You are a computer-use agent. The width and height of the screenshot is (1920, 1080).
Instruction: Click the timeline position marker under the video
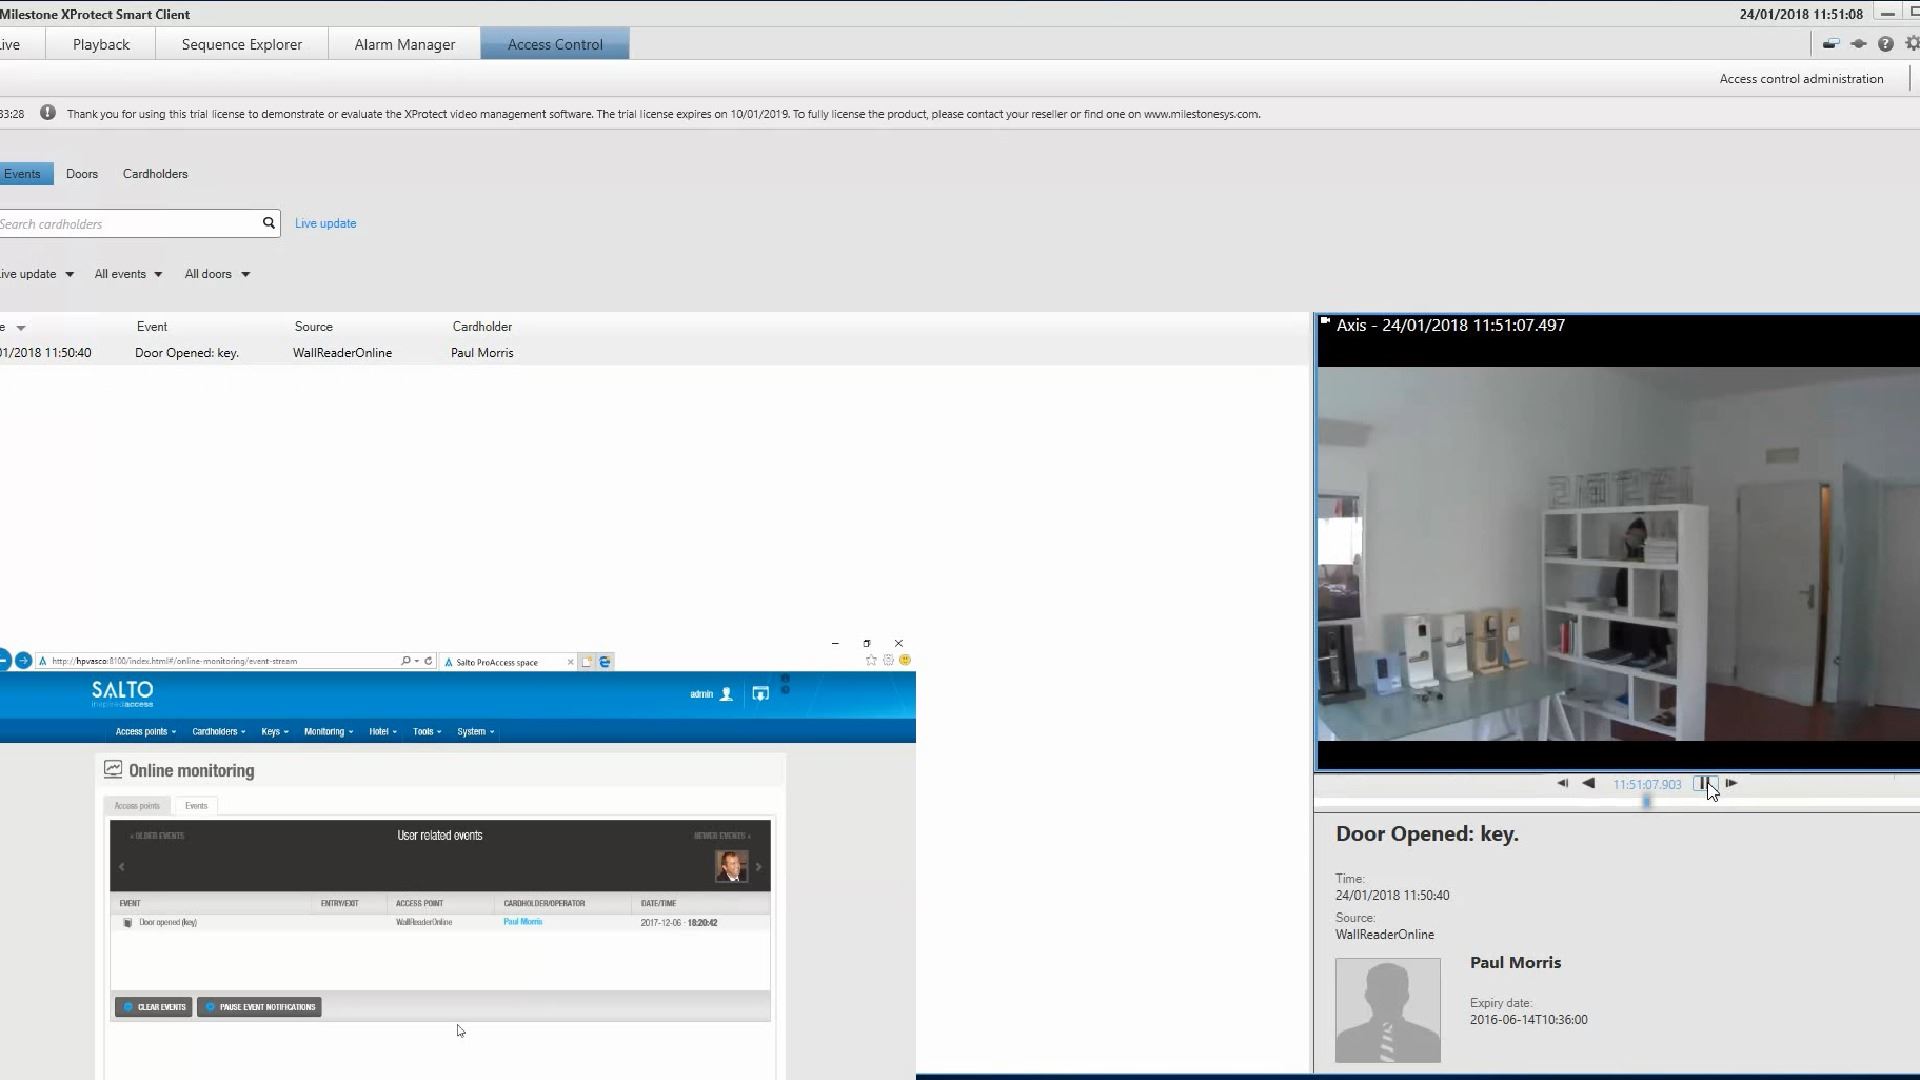pos(1646,801)
